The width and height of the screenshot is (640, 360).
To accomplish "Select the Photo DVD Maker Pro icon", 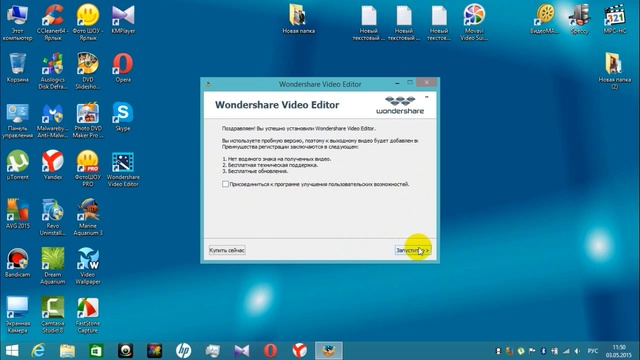I will click(88, 121).
